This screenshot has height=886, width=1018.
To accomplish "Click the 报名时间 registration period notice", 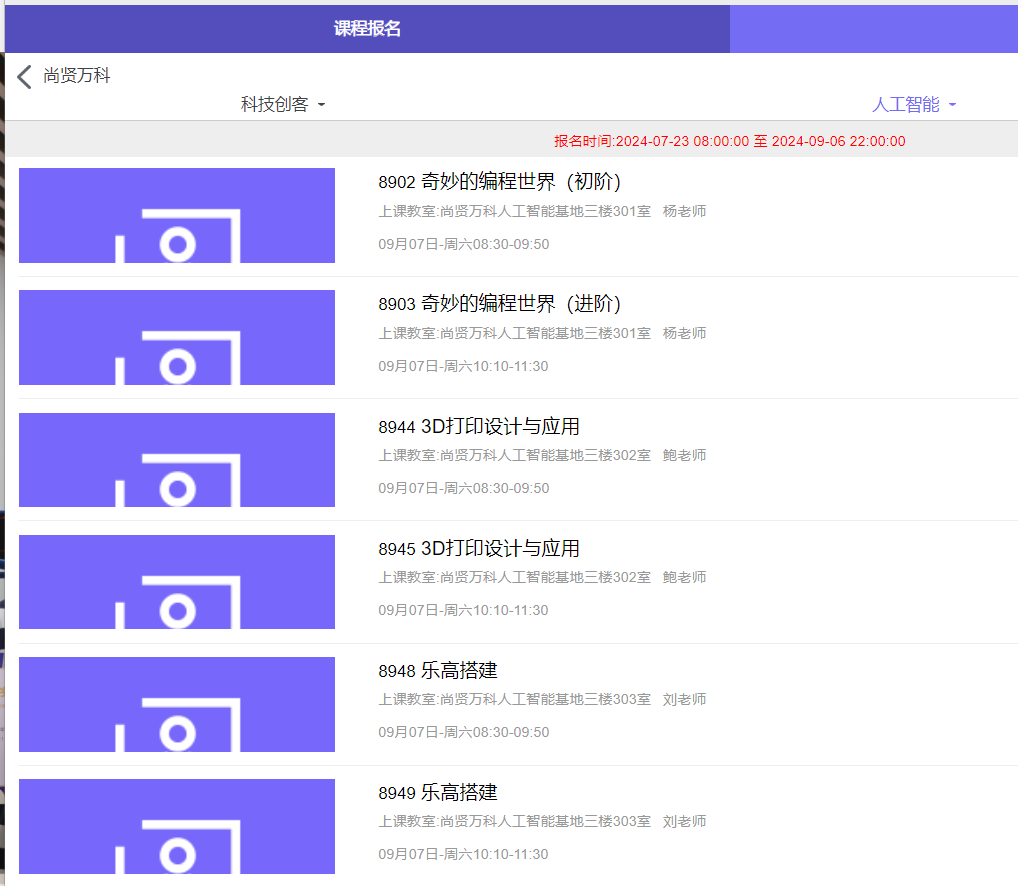I will (x=729, y=142).
